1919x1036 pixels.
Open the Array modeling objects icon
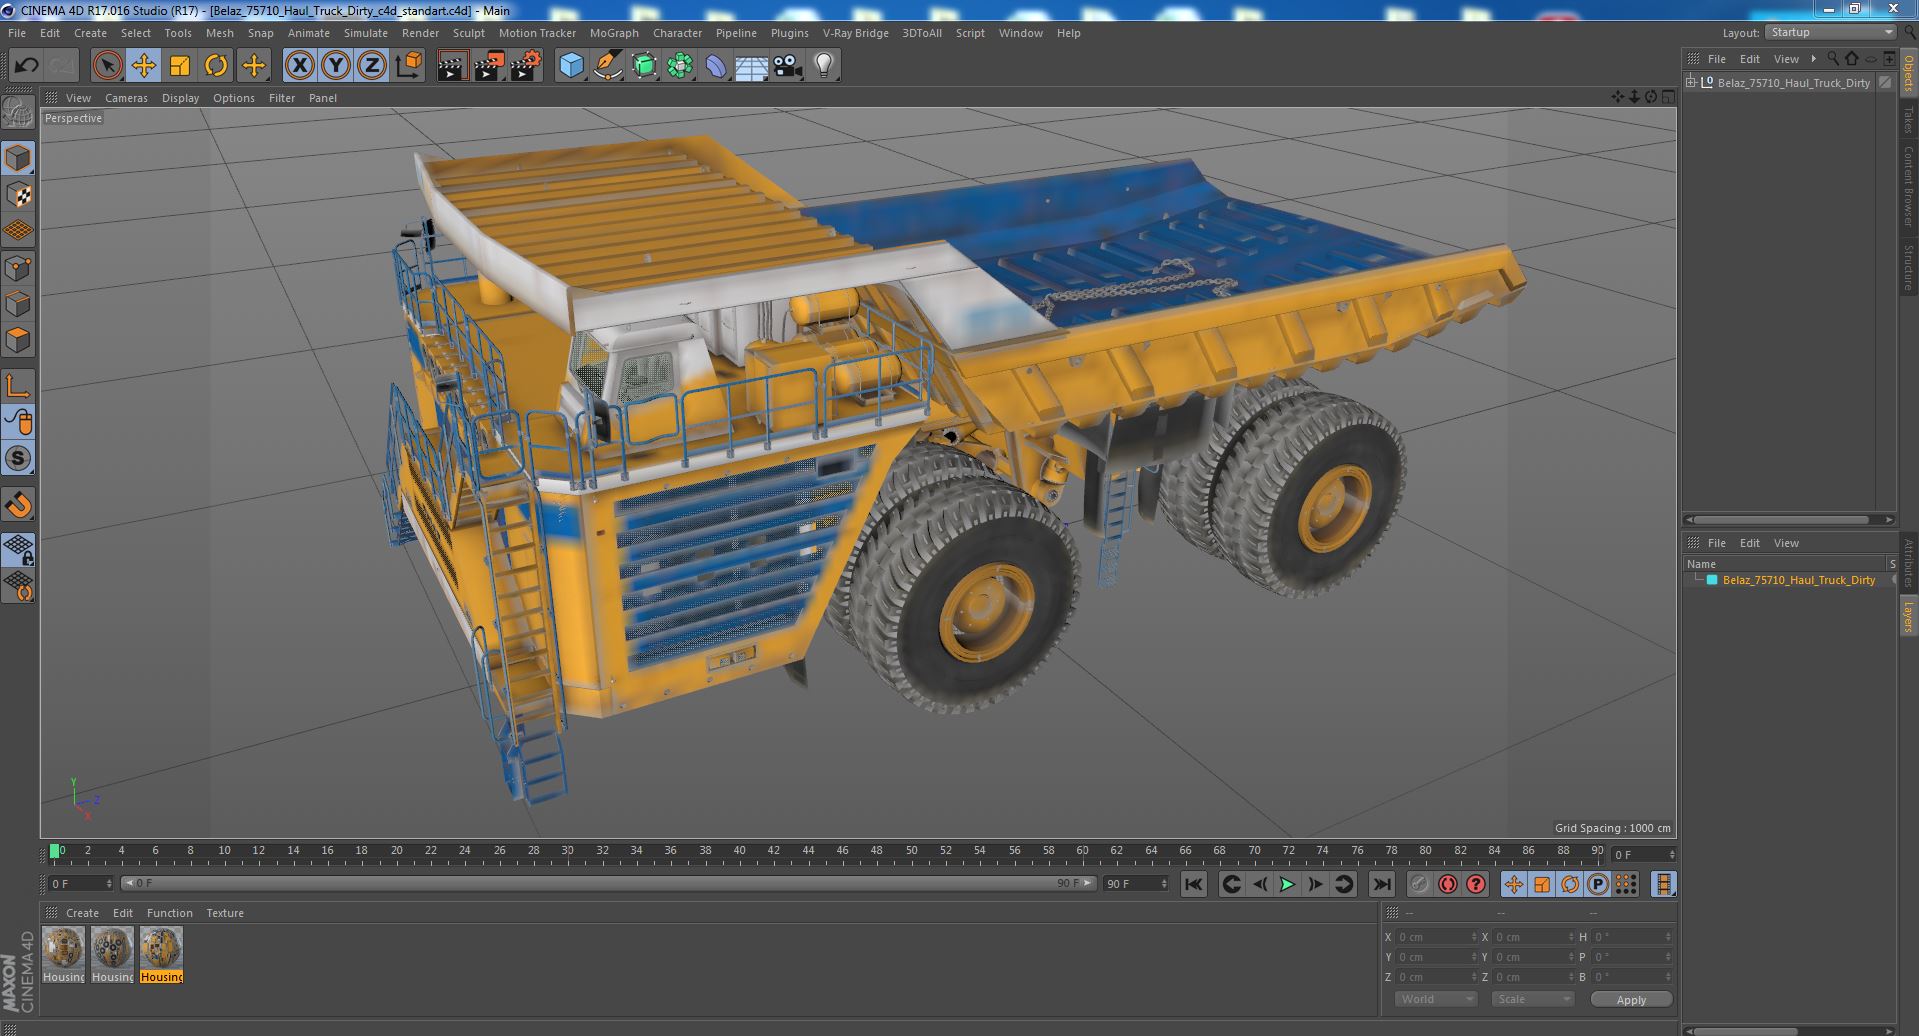(680, 66)
